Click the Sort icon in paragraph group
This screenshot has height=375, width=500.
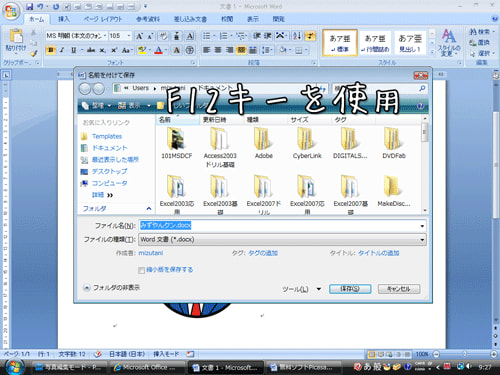click(x=297, y=36)
